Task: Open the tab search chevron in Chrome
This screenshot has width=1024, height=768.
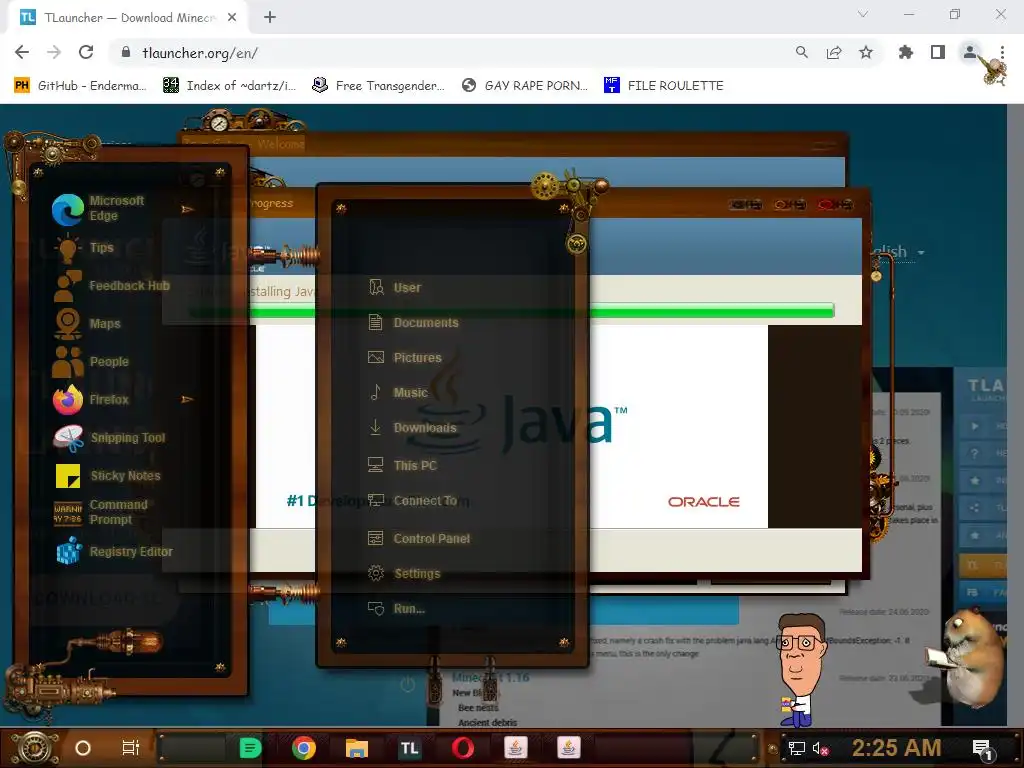Action: (863, 14)
